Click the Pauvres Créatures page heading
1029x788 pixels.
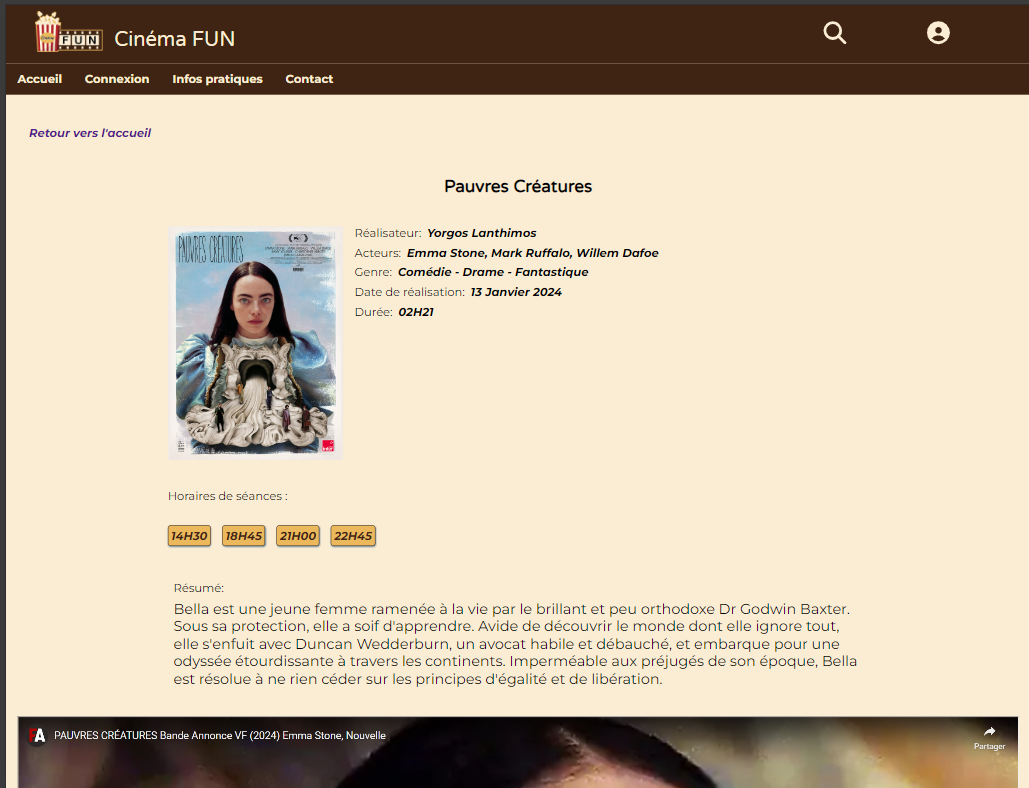coord(518,187)
